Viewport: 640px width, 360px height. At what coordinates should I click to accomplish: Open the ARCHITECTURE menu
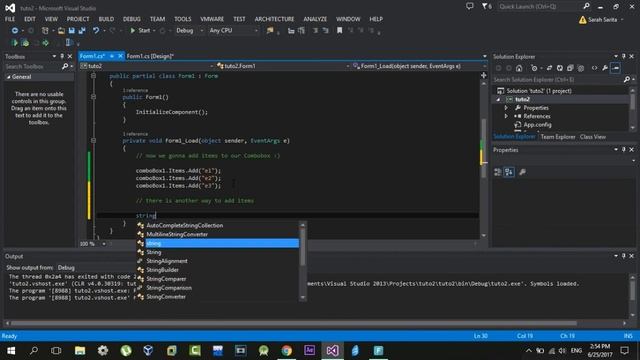coord(274,19)
